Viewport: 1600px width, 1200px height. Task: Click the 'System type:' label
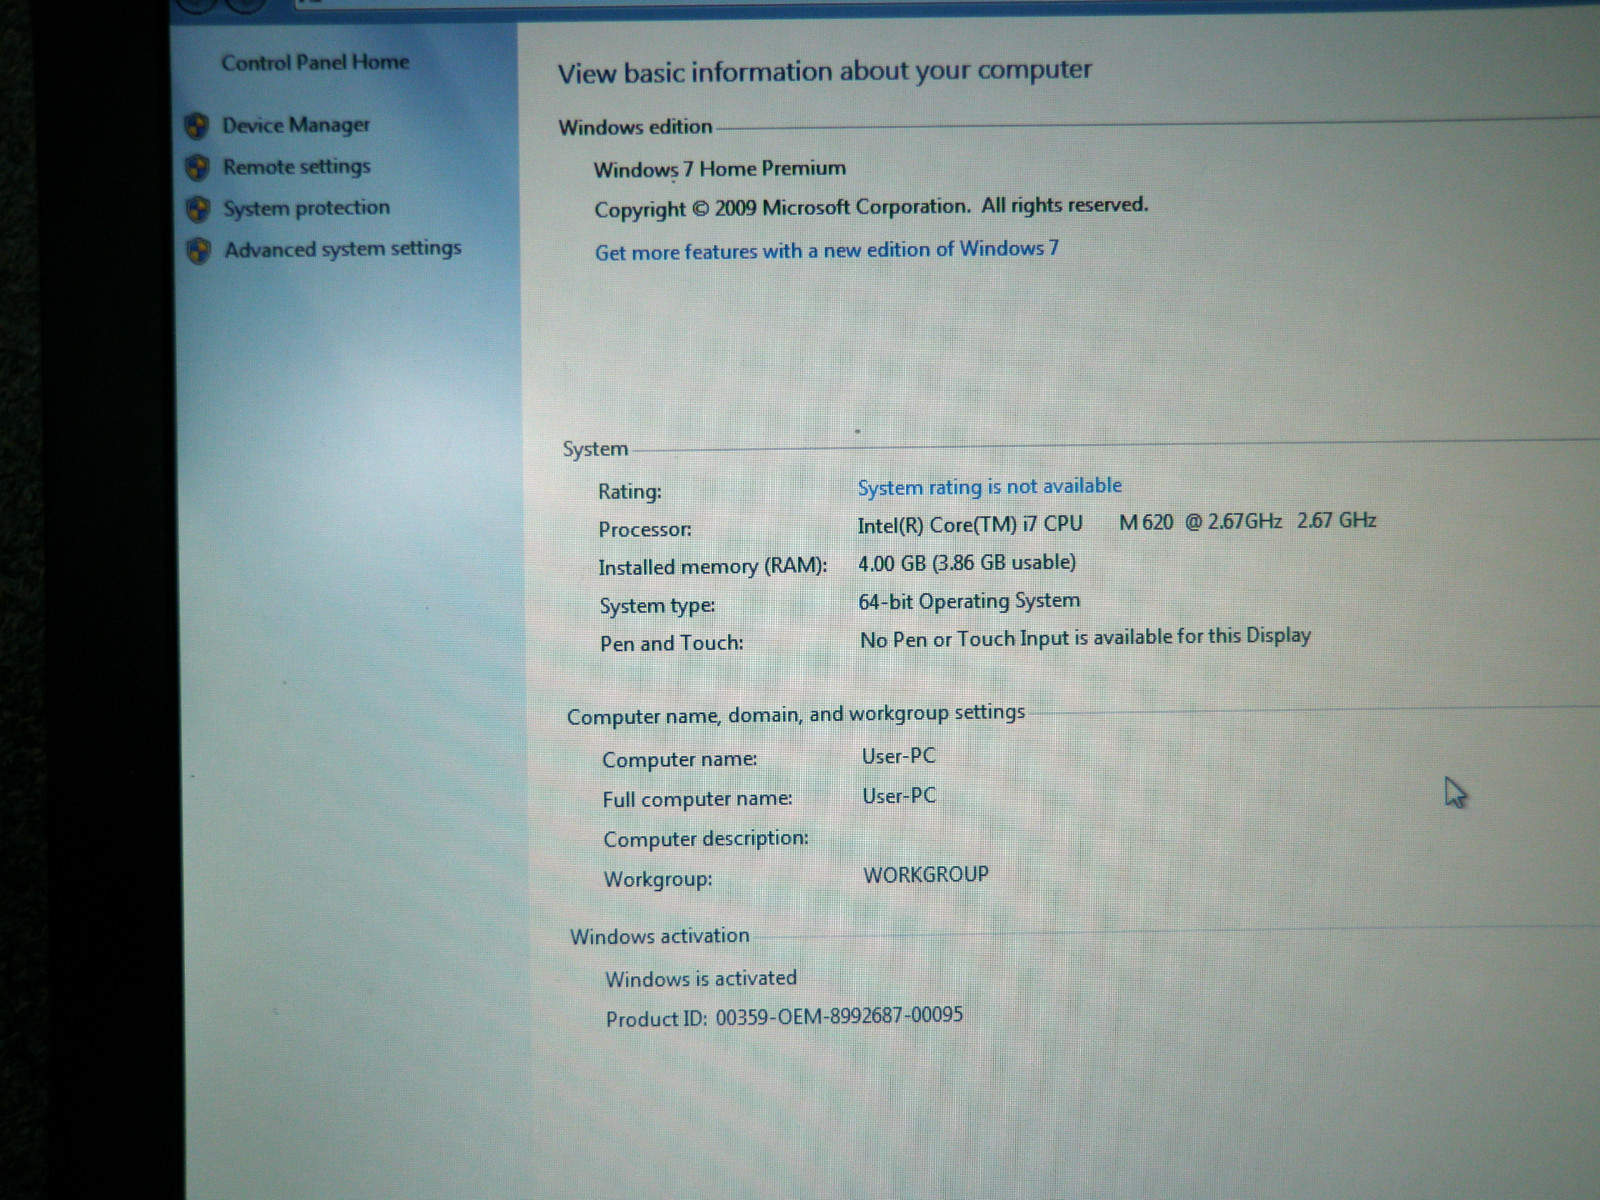[657, 606]
